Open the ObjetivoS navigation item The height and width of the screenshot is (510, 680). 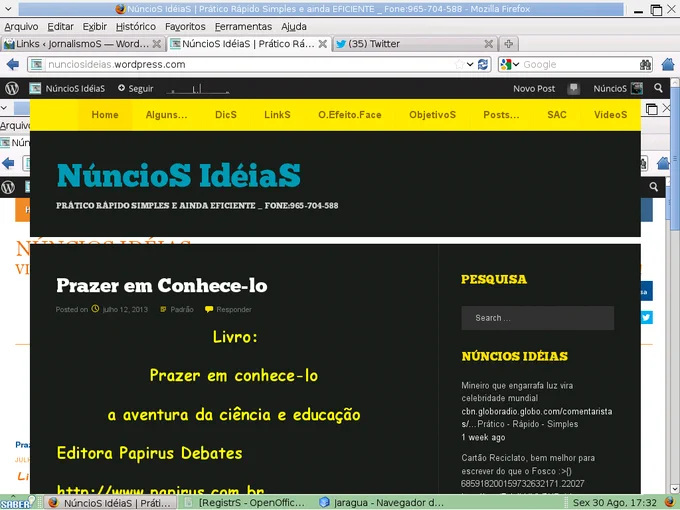pos(432,115)
